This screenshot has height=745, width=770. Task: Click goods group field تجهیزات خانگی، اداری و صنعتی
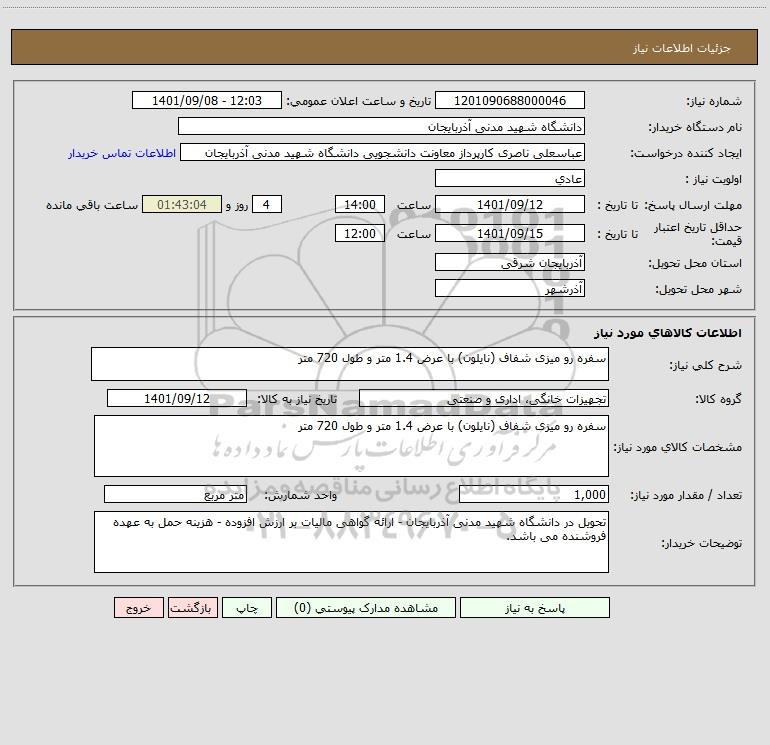point(484,398)
